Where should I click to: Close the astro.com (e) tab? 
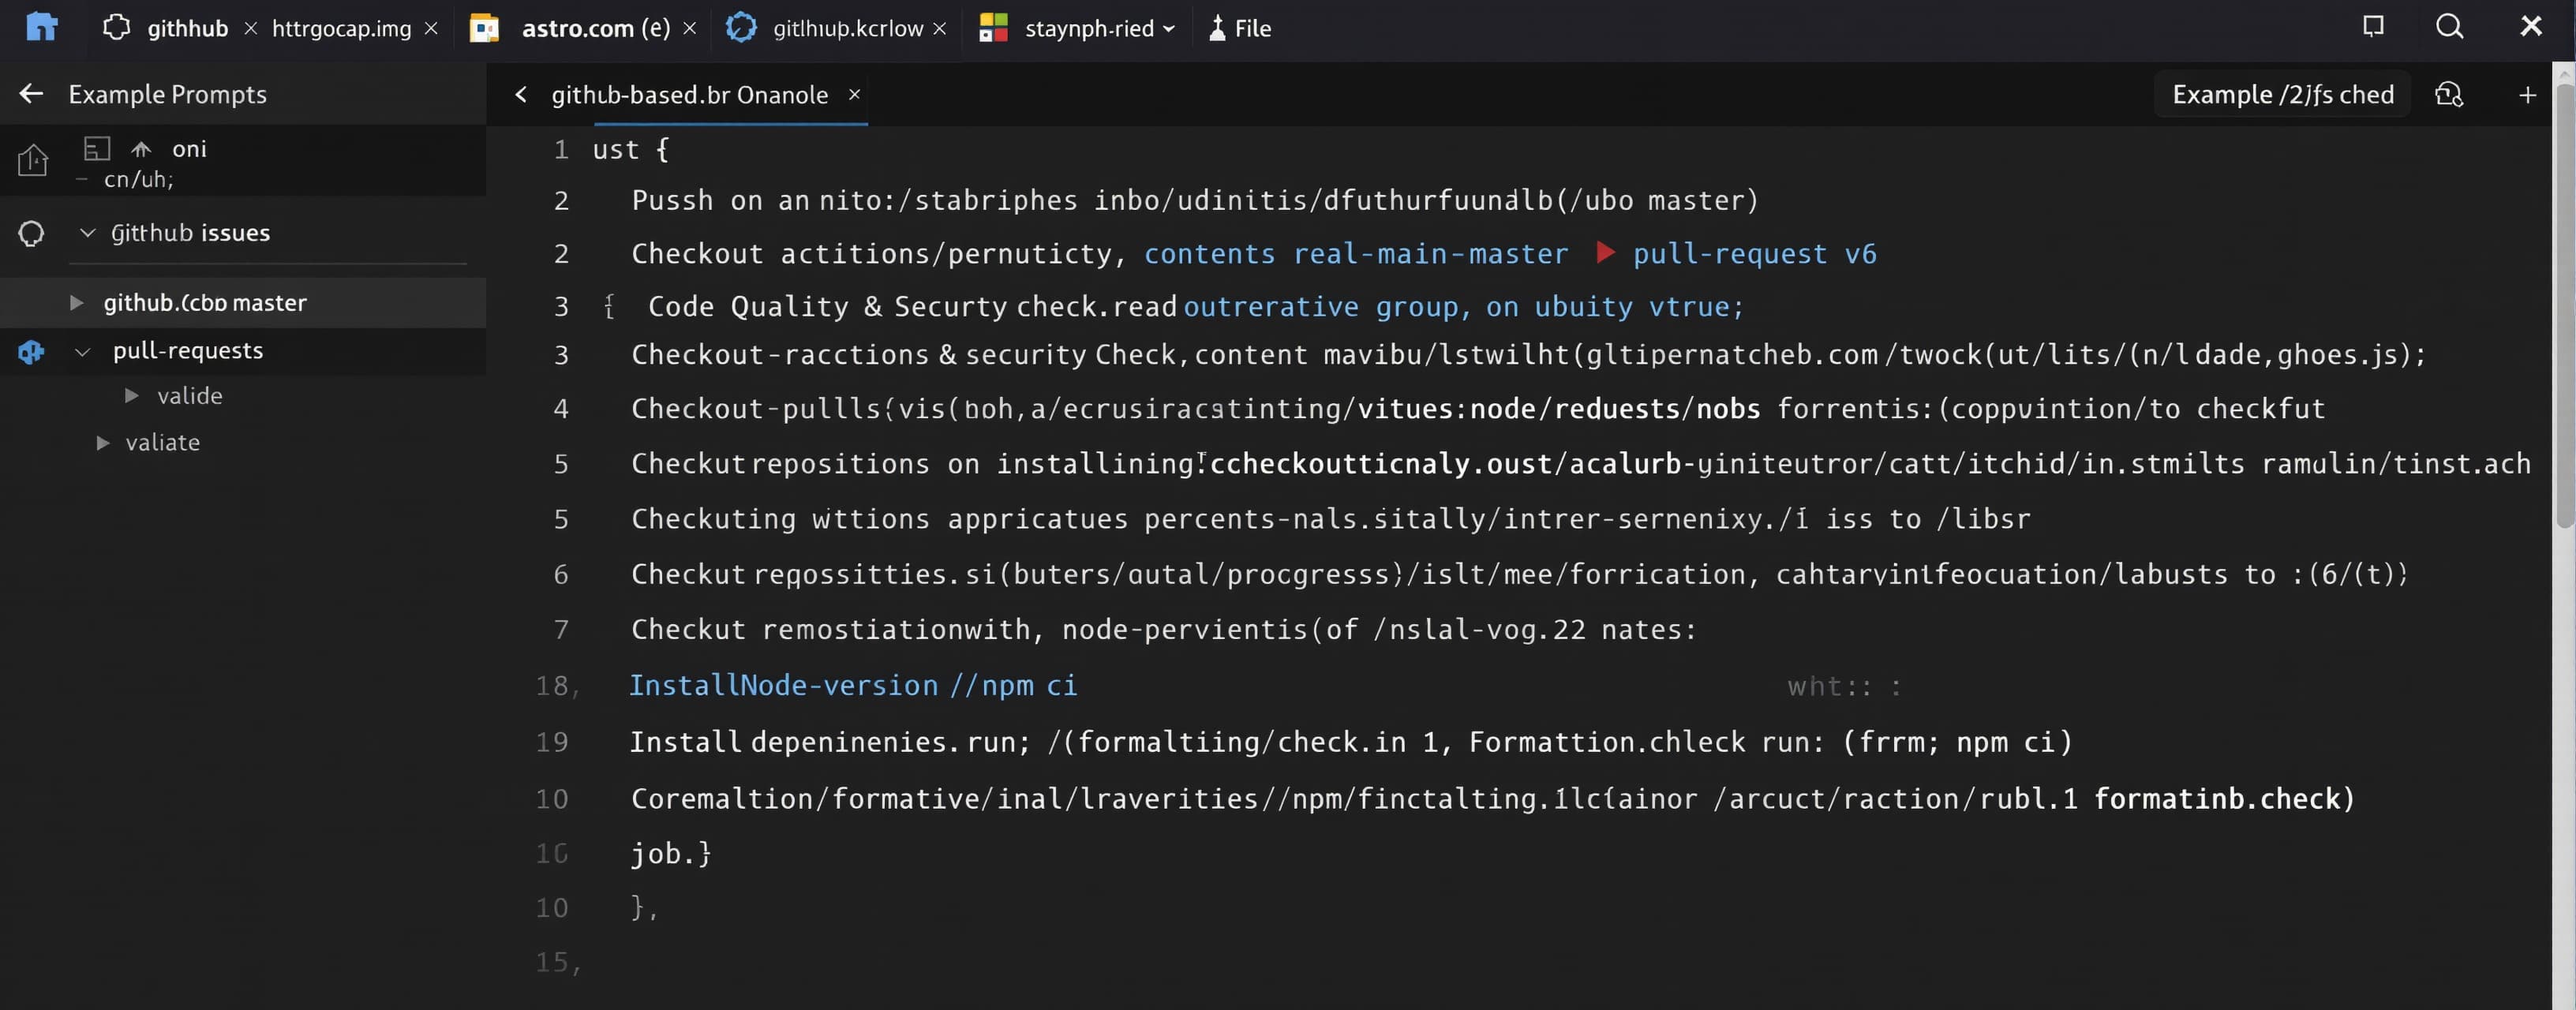coord(689,29)
